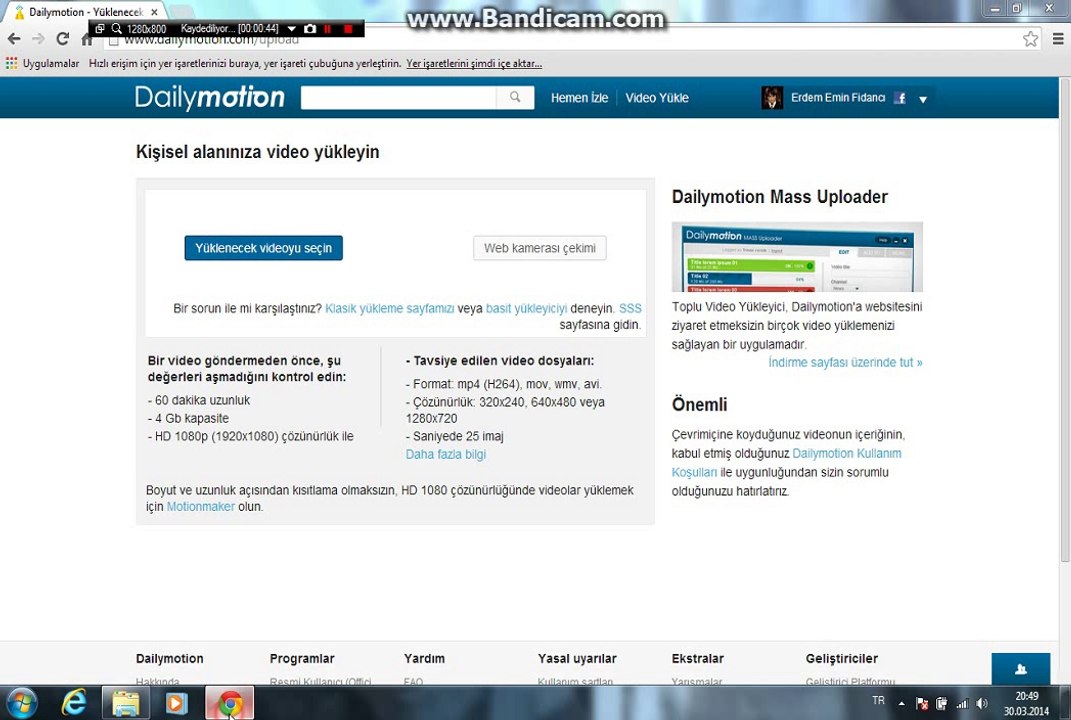
Task: Go back with browser back arrow
Action: point(14,39)
